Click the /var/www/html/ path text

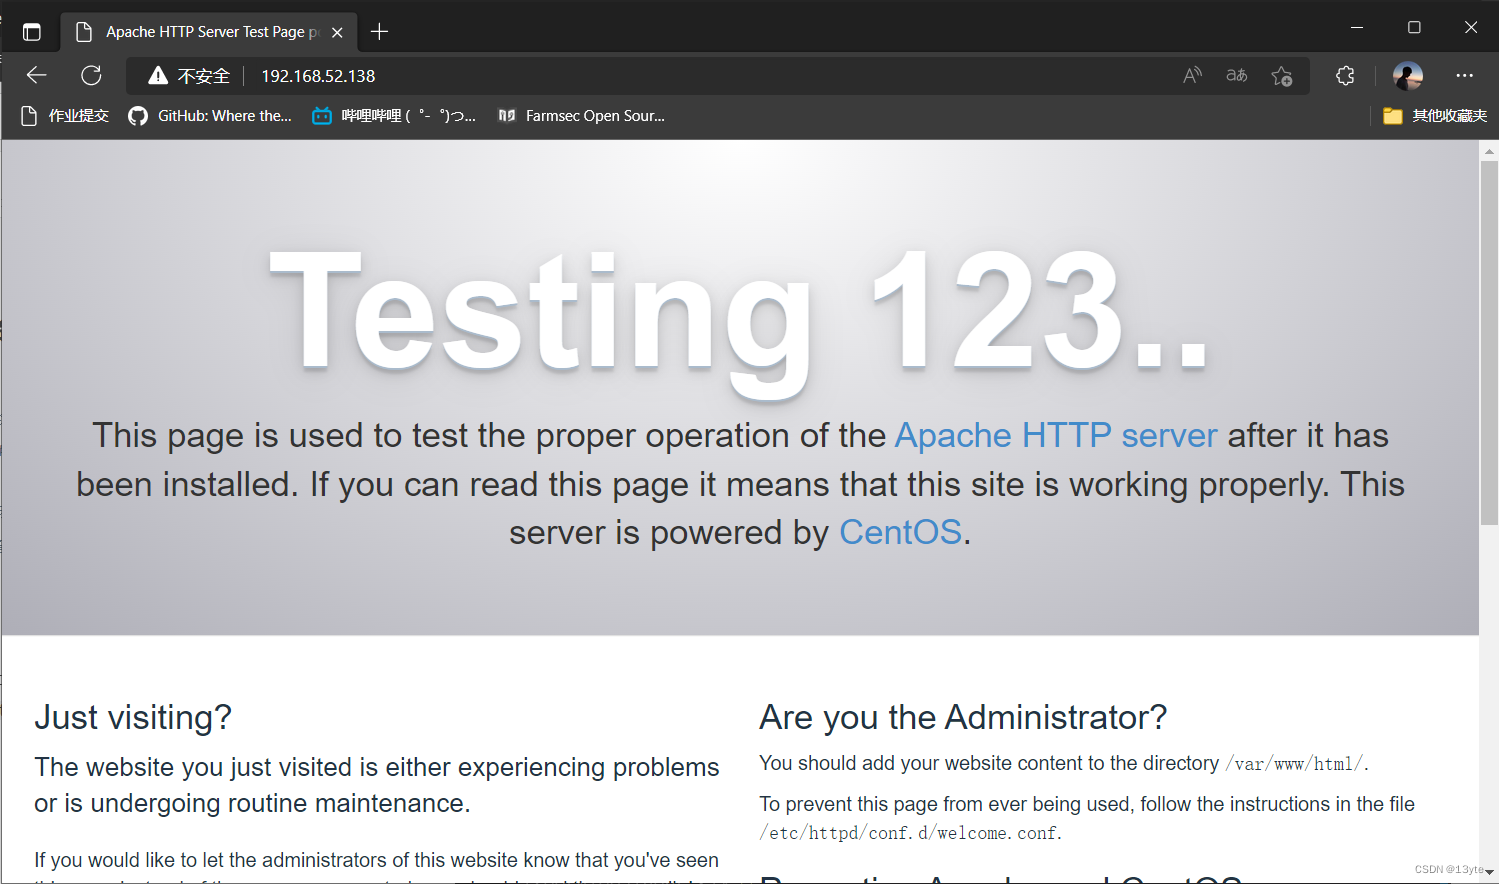[1295, 764]
